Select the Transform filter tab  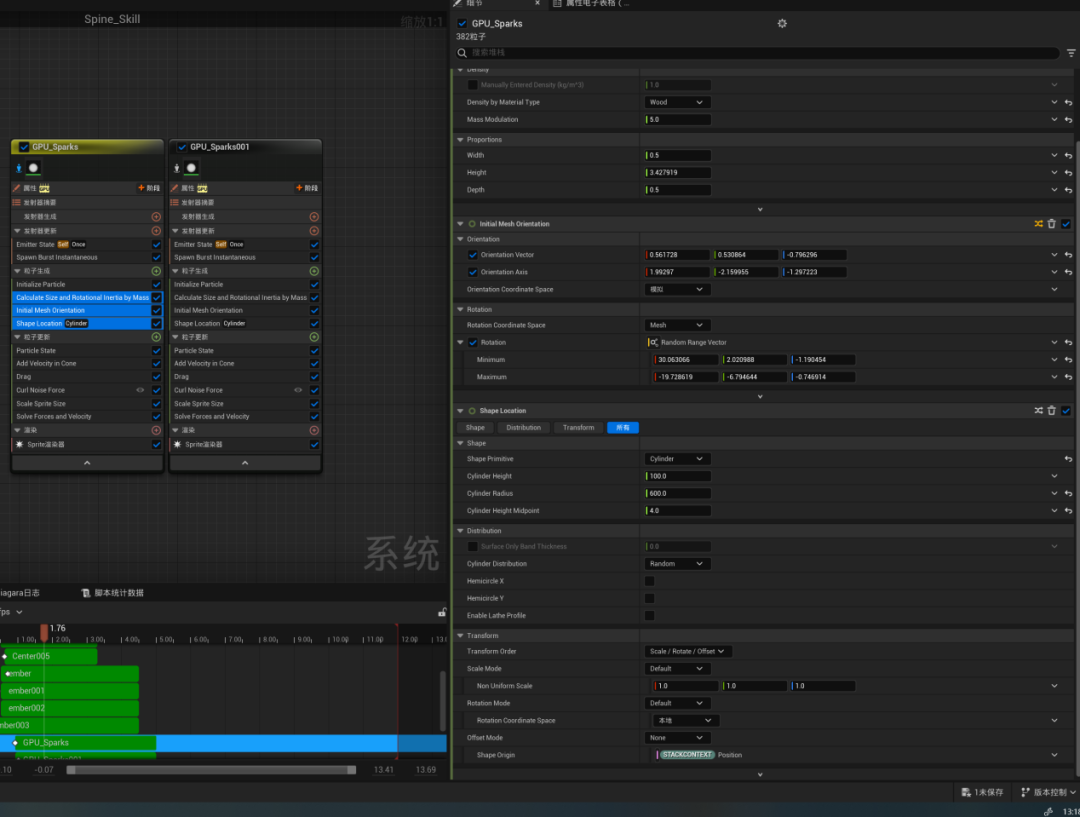pos(579,428)
